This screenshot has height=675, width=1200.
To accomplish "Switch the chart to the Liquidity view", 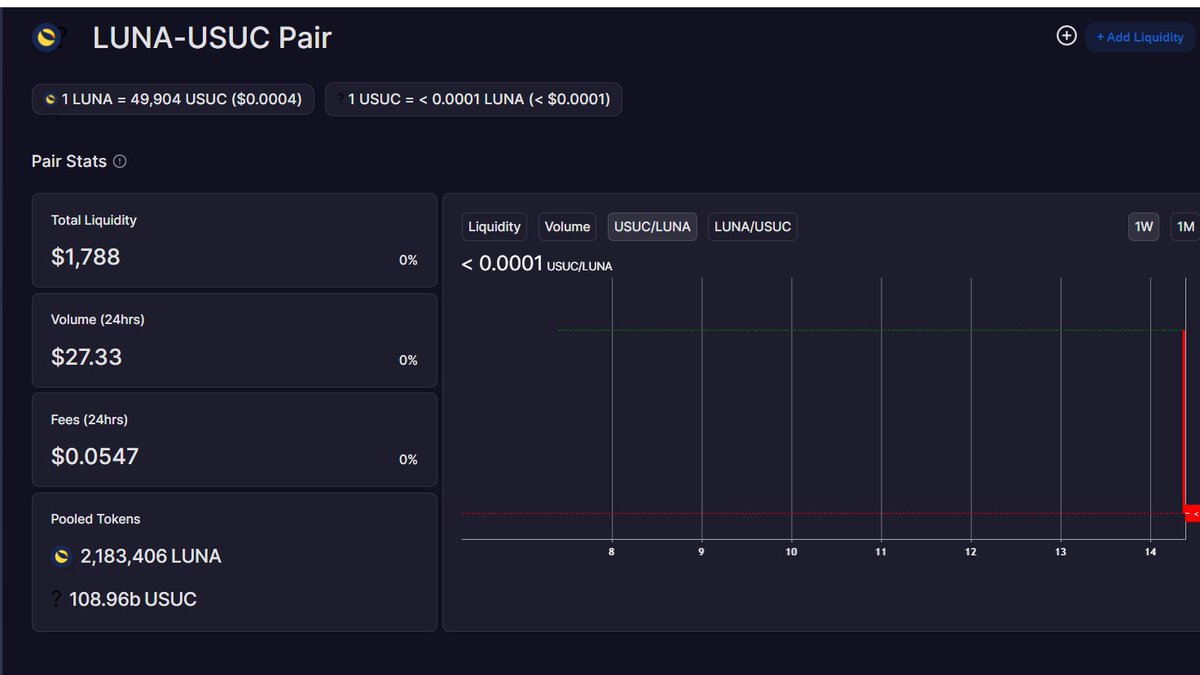I will [495, 227].
